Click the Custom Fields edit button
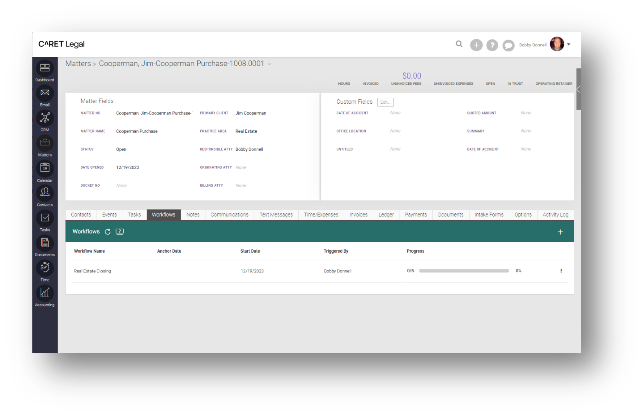The image size is (644, 416). (385, 102)
